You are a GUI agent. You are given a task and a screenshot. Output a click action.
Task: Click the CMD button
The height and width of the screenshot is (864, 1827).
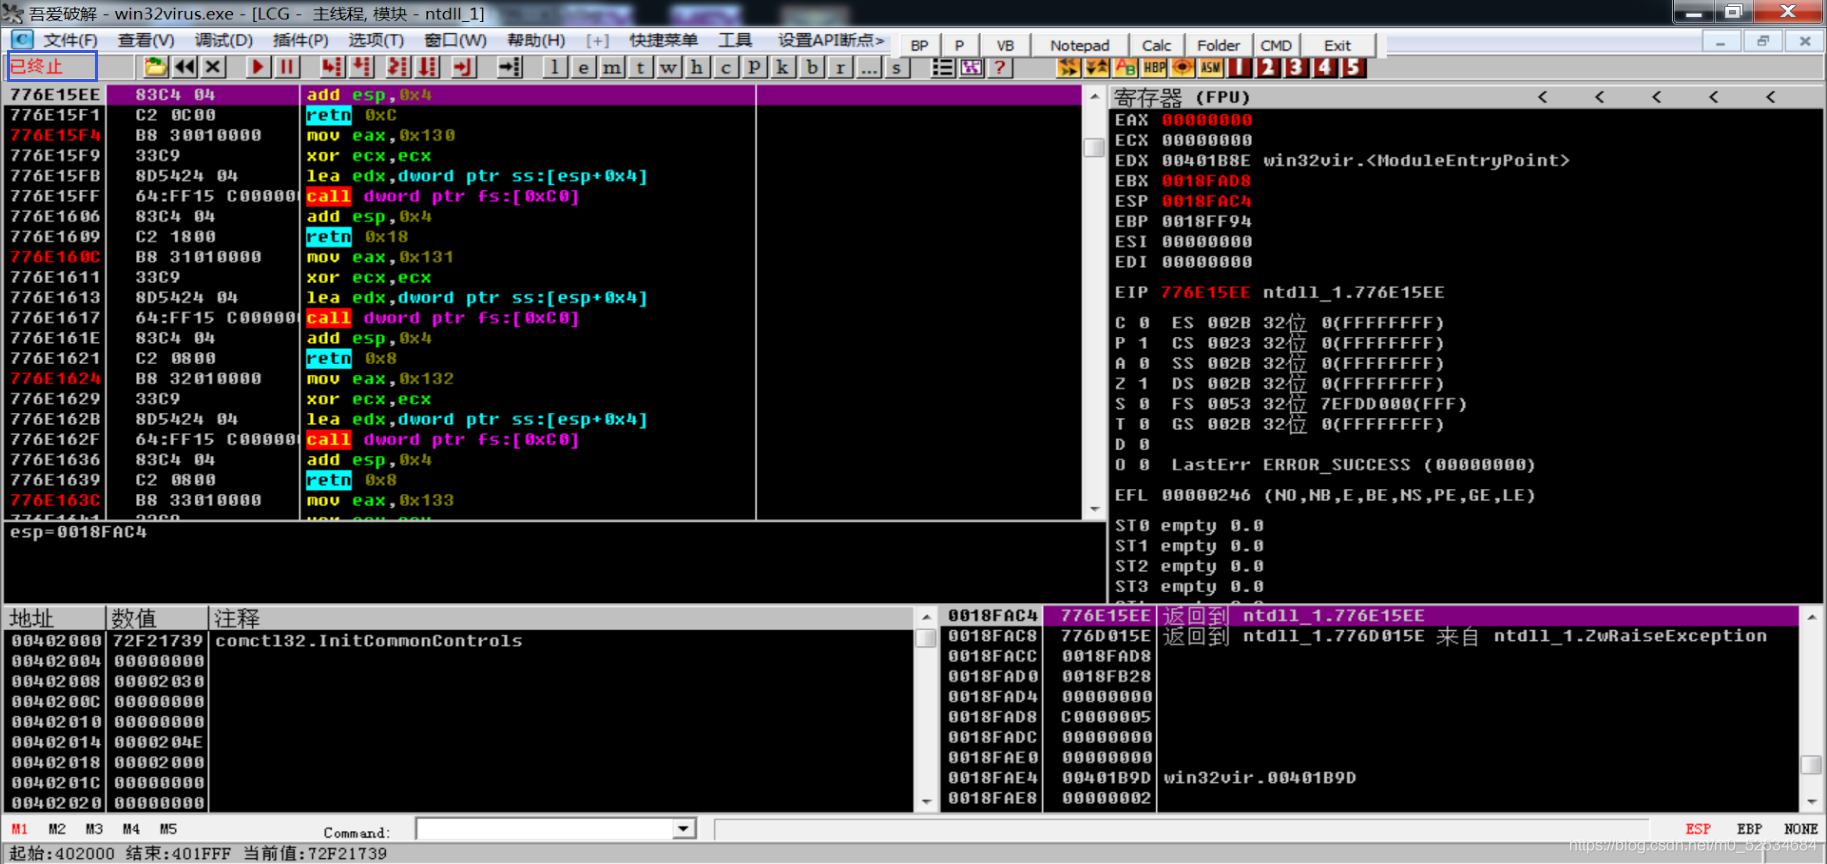(x=1276, y=45)
